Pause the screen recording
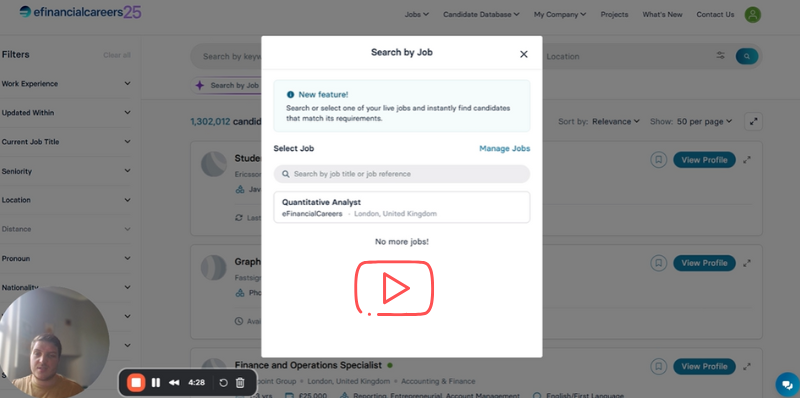The height and width of the screenshot is (398, 800). click(156, 383)
